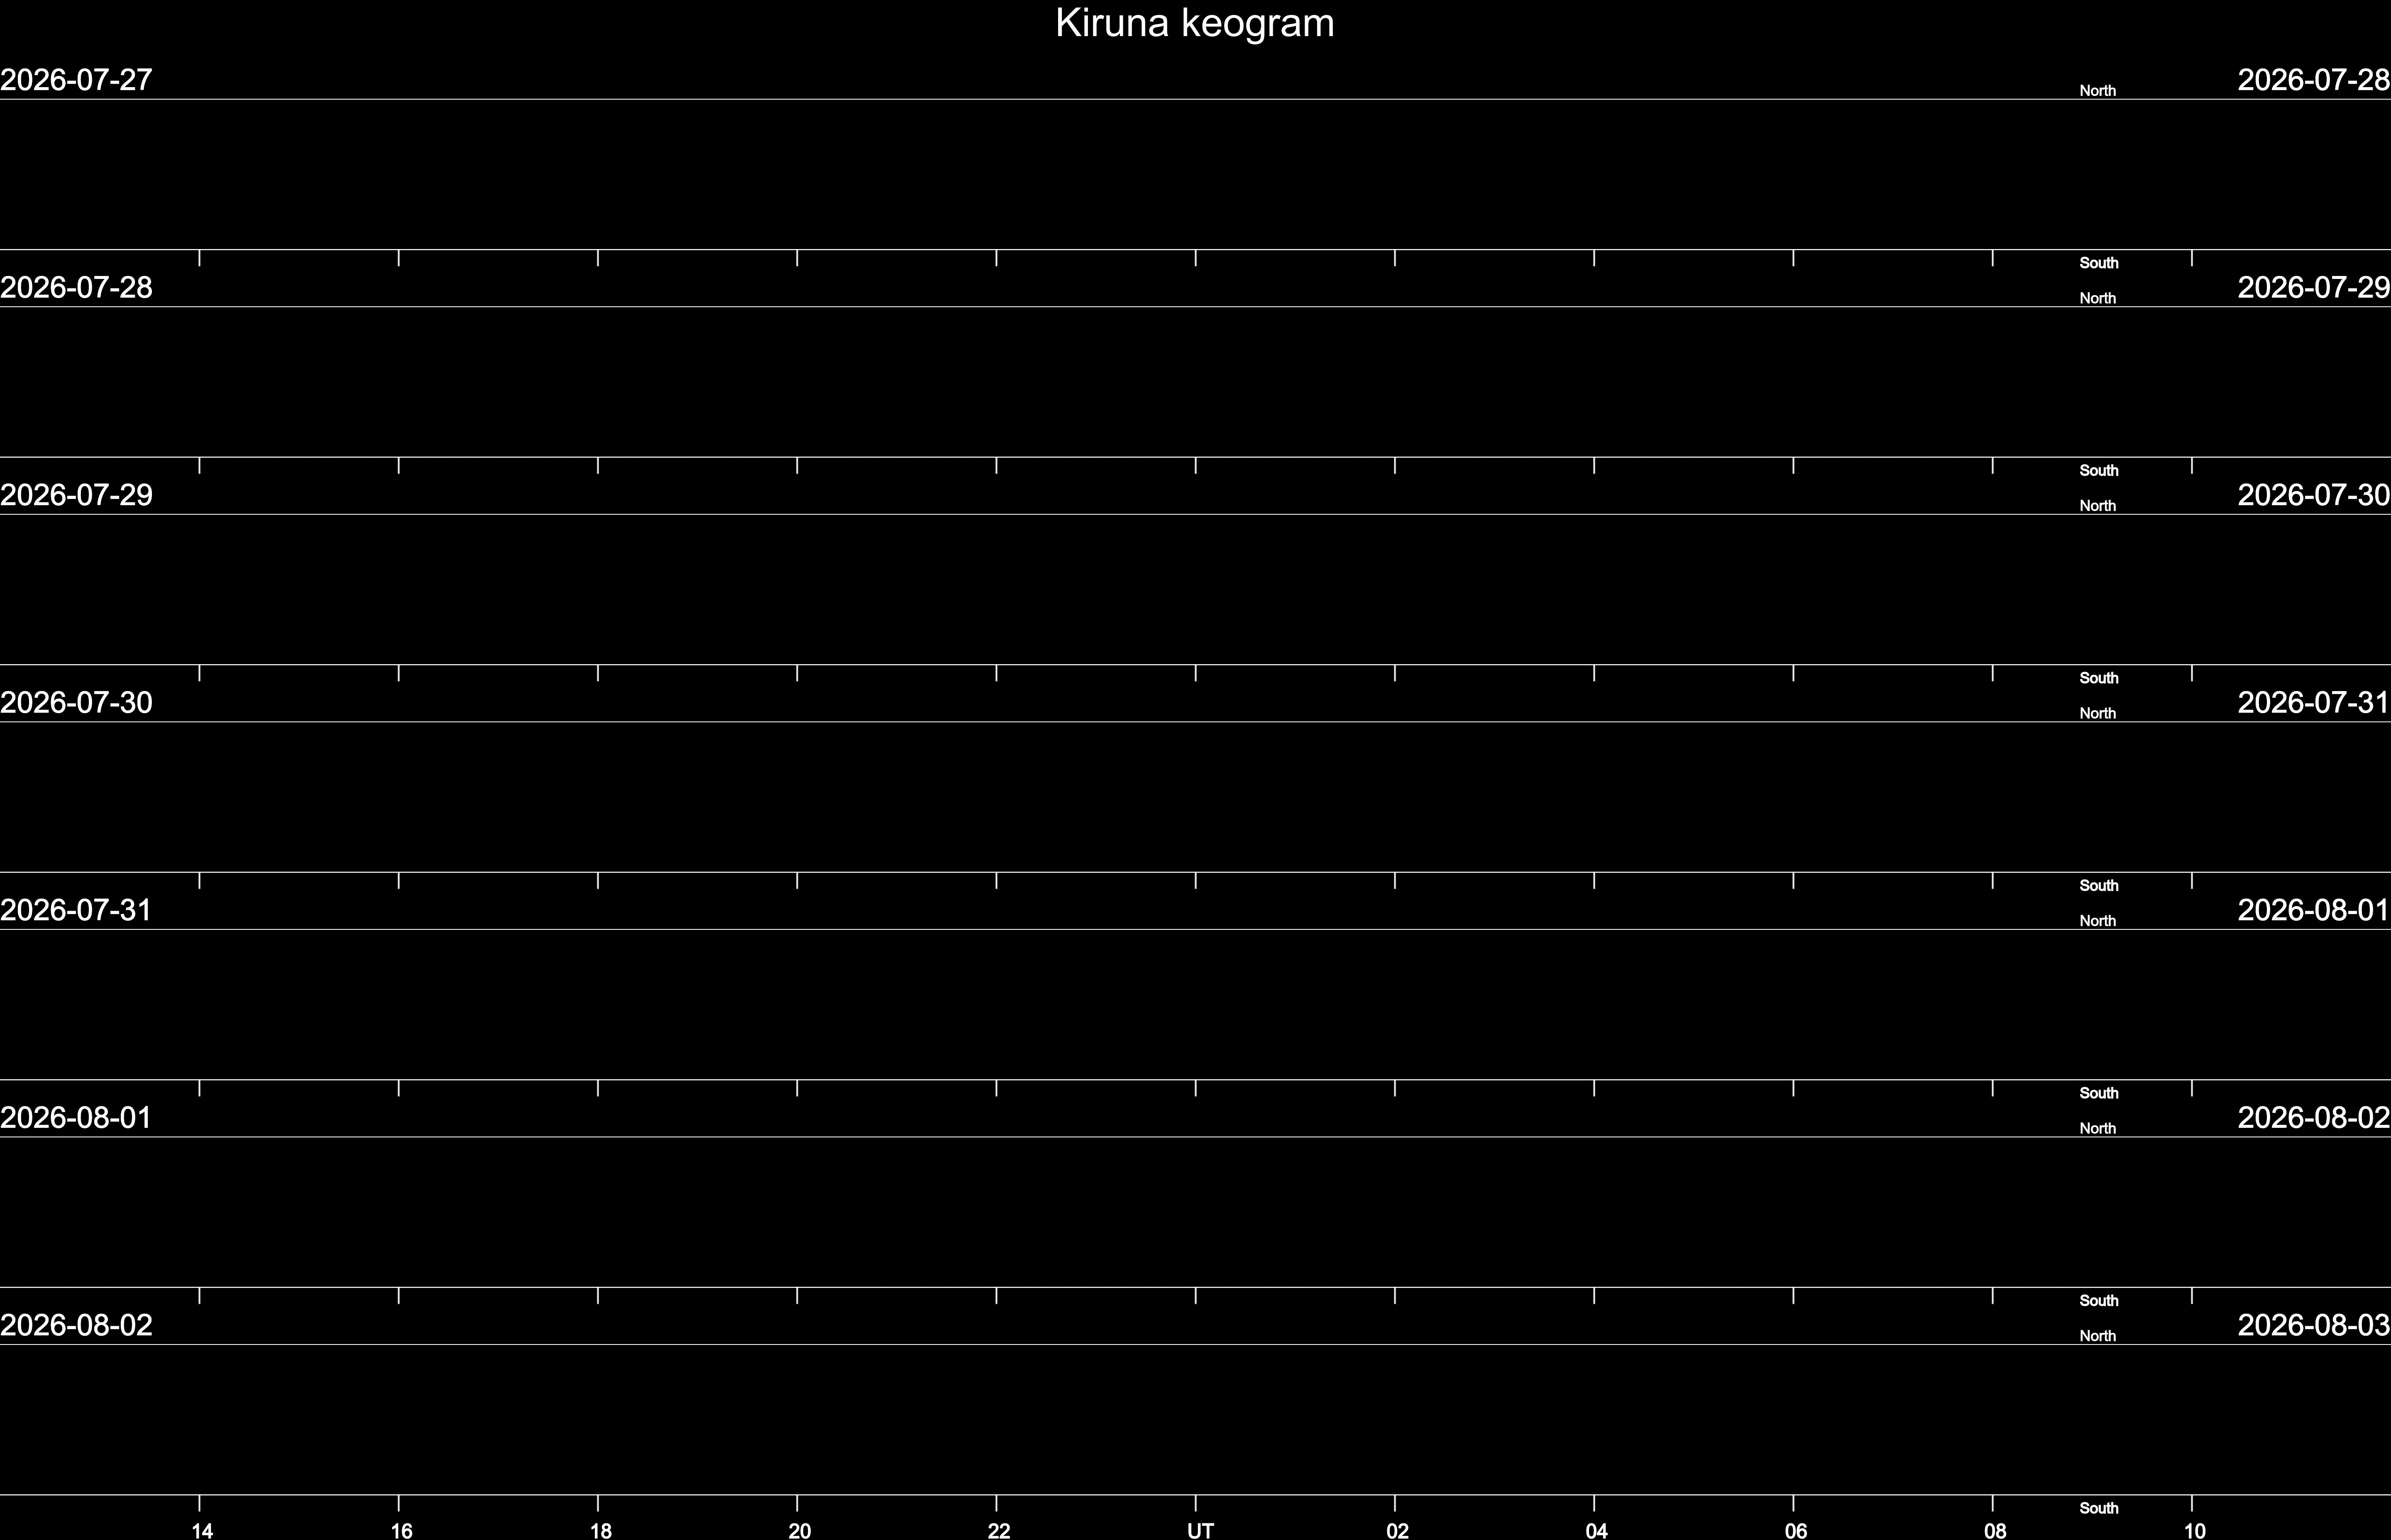This screenshot has width=2391, height=1540.
Task: Click the "06" hour label on the time axis
Action: [1796, 1531]
